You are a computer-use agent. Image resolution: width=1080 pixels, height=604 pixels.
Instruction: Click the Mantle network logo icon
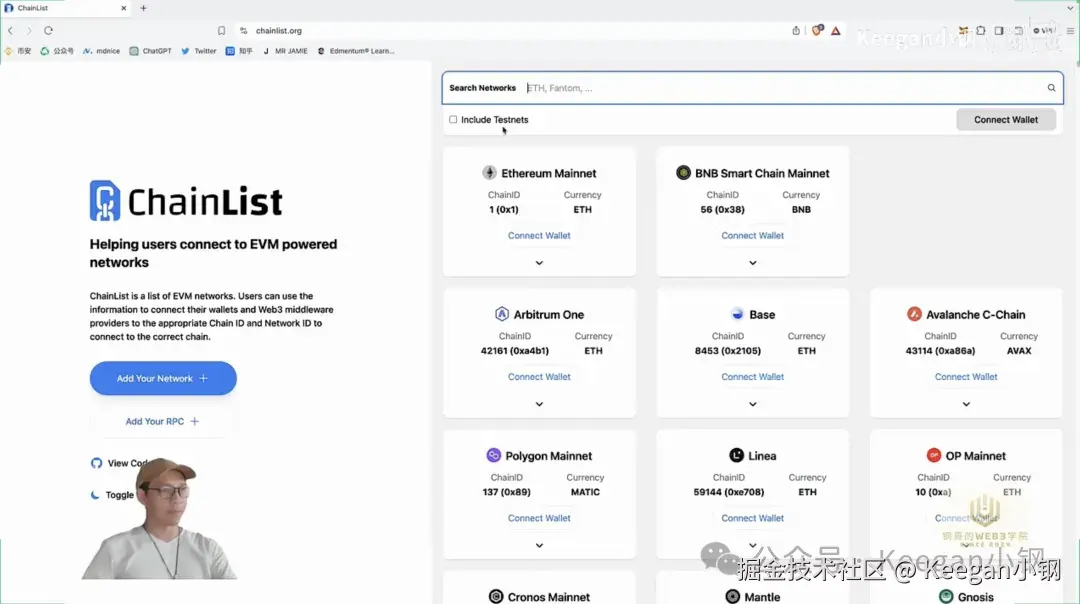733,596
